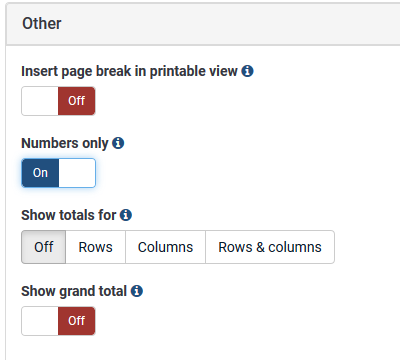This screenshot has height=360, width=400.
Task: Click blank side of page break switch
Action: pyautogui.click(x=40, y=101)
